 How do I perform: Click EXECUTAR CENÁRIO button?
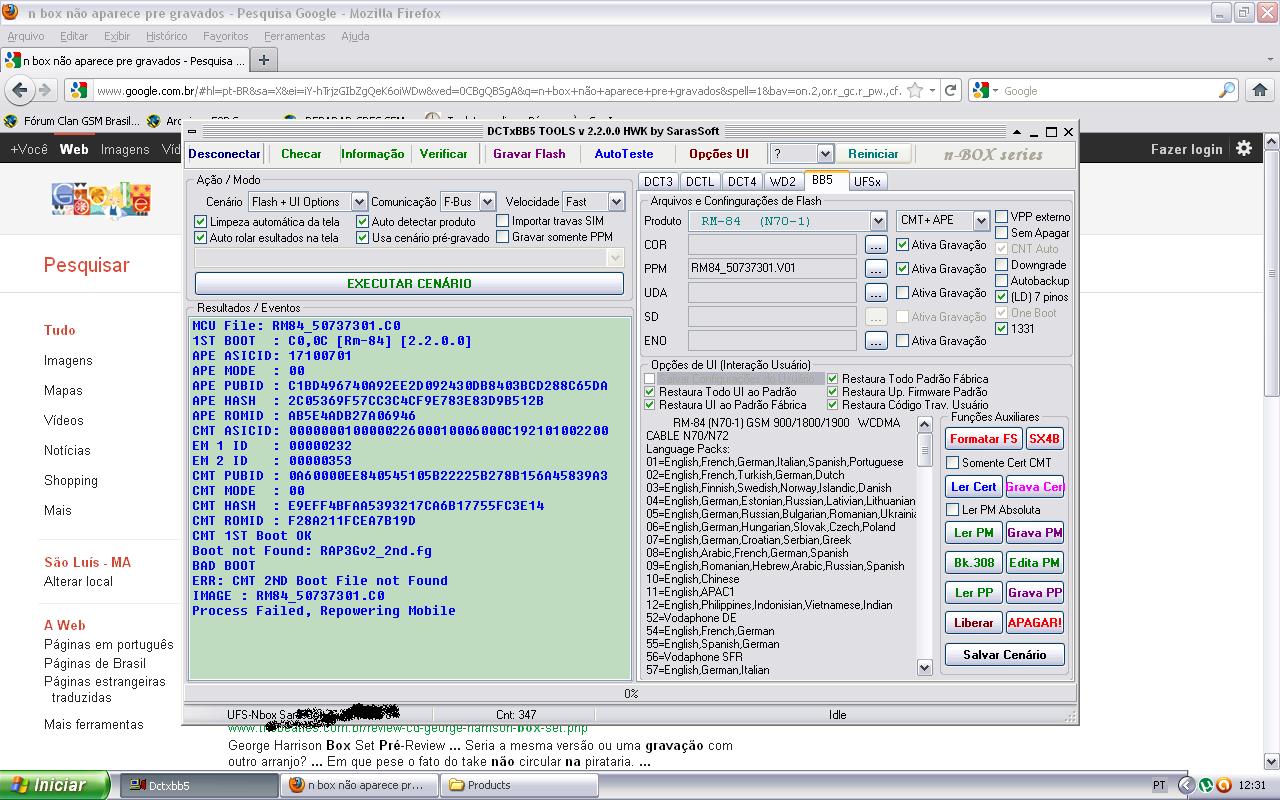(x=409, y=283)
